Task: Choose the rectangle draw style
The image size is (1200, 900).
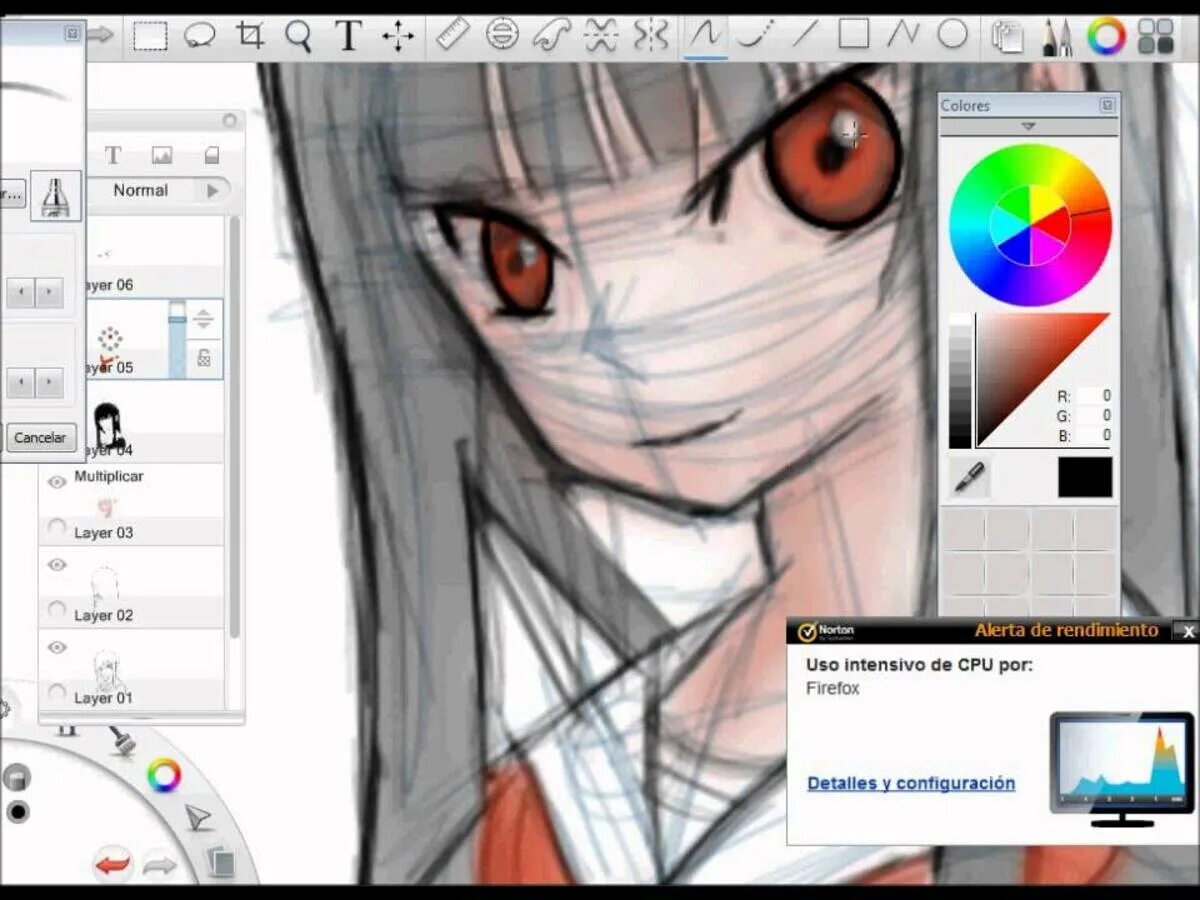Action: pyautogui.click(x=853, y=35)
